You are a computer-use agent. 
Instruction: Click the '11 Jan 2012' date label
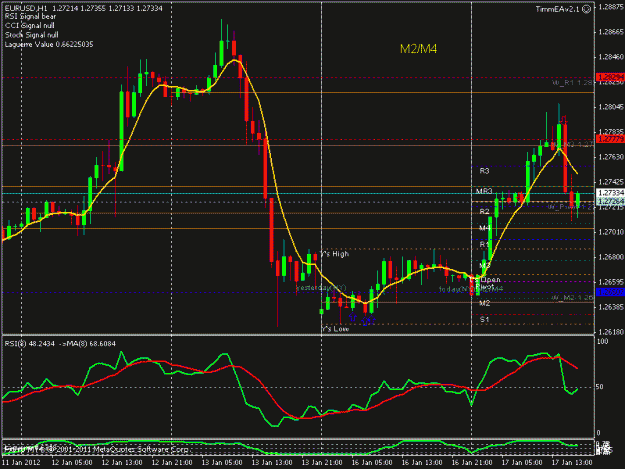click(21, 462)
